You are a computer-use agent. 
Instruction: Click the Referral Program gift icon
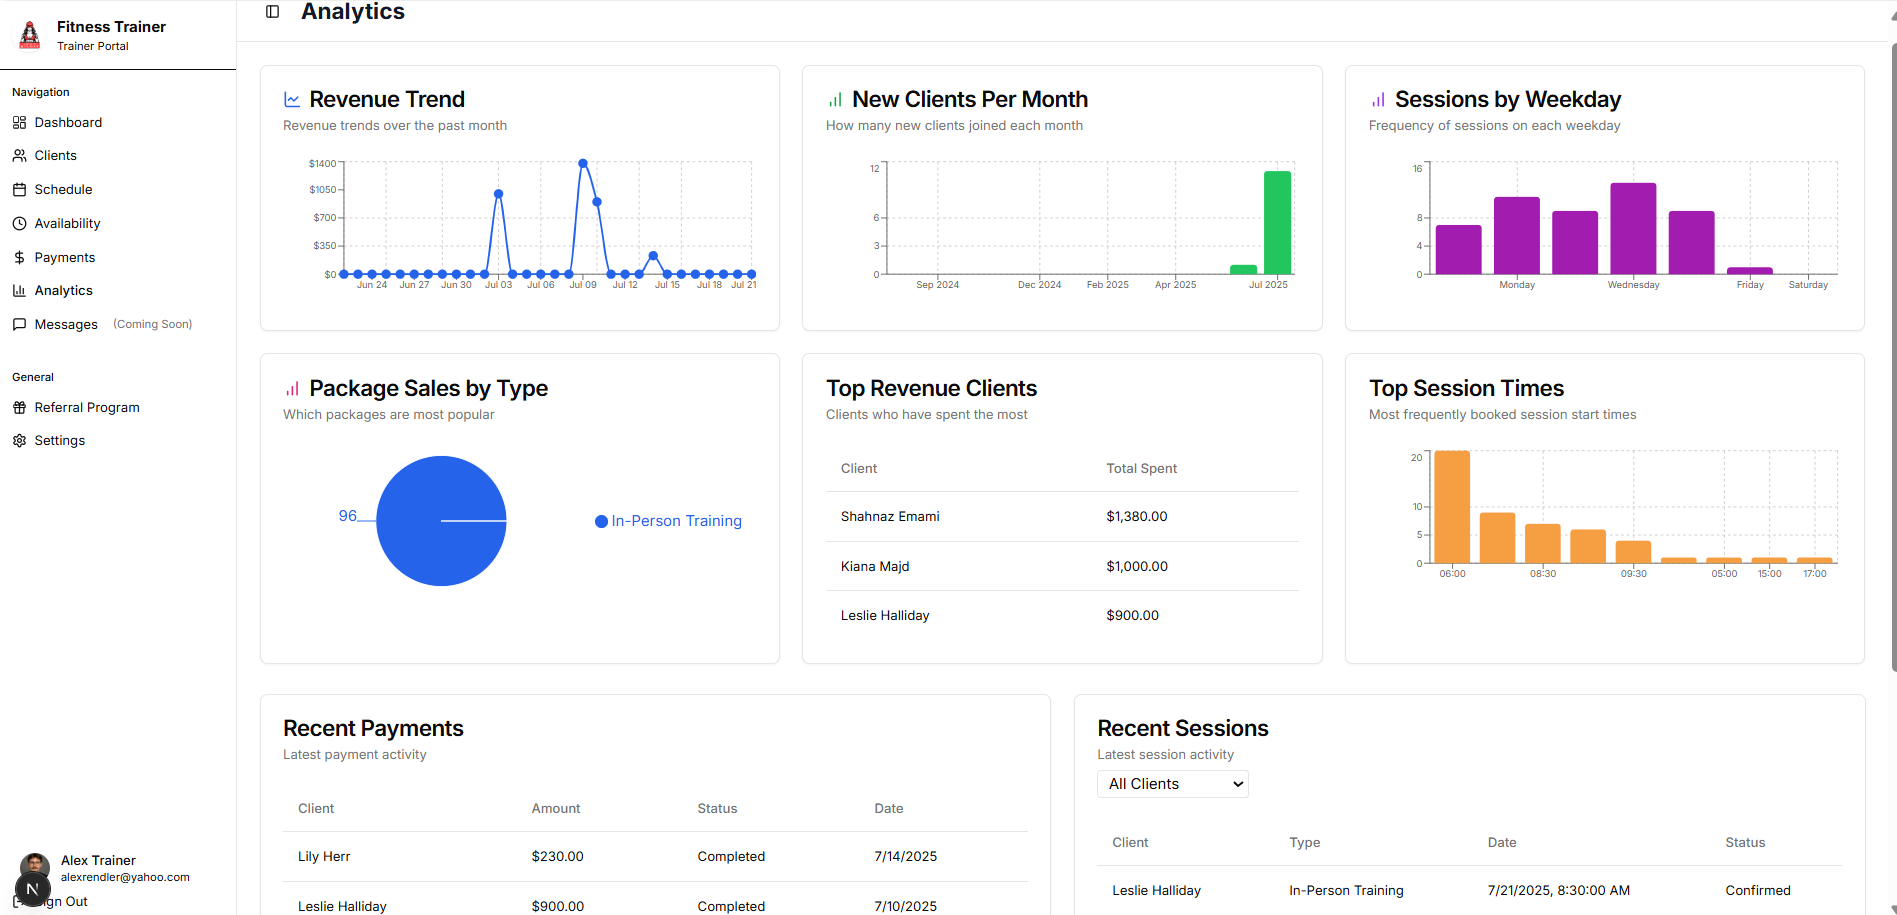tap(19, 407)
